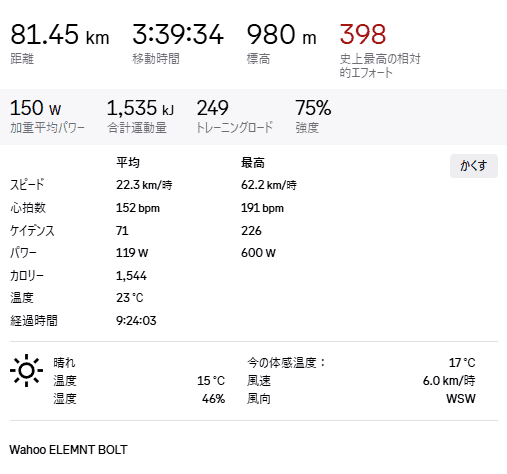
Task: Click the Wahoo ELEMNT BOLT device name
Action: click(x=68, y=450)
